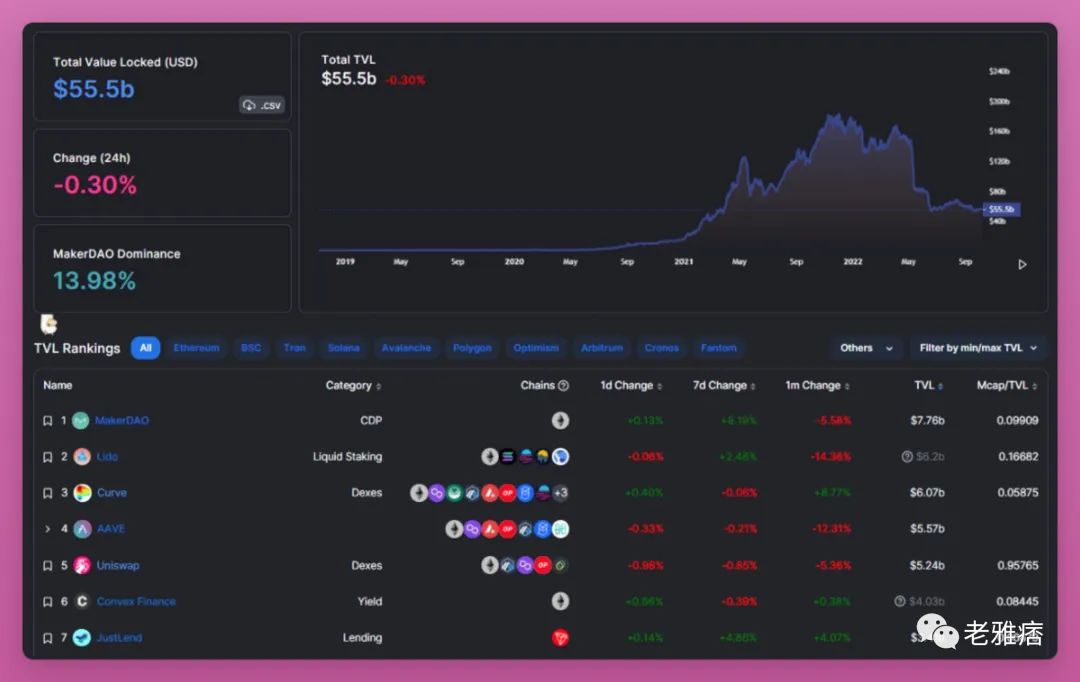Click the JustLend logo icon
This screenshot has width=1080, height=682.
[x=82, y=638]
